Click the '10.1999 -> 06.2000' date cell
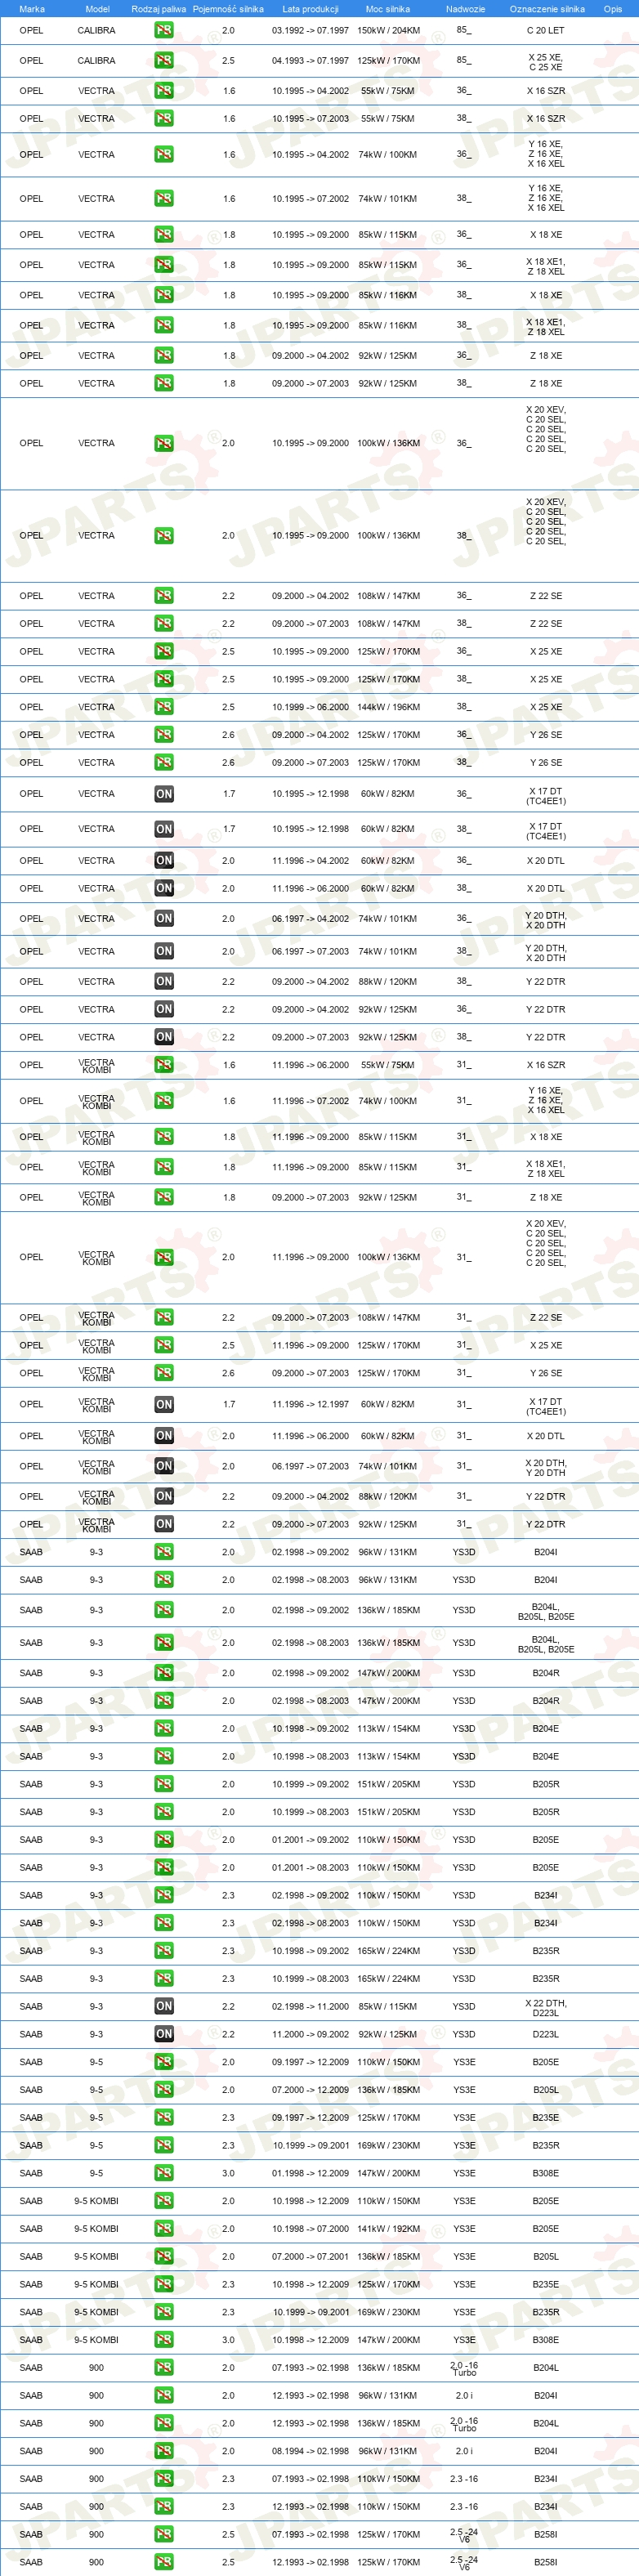This screenshot has height=2576, width=639. 311,707
